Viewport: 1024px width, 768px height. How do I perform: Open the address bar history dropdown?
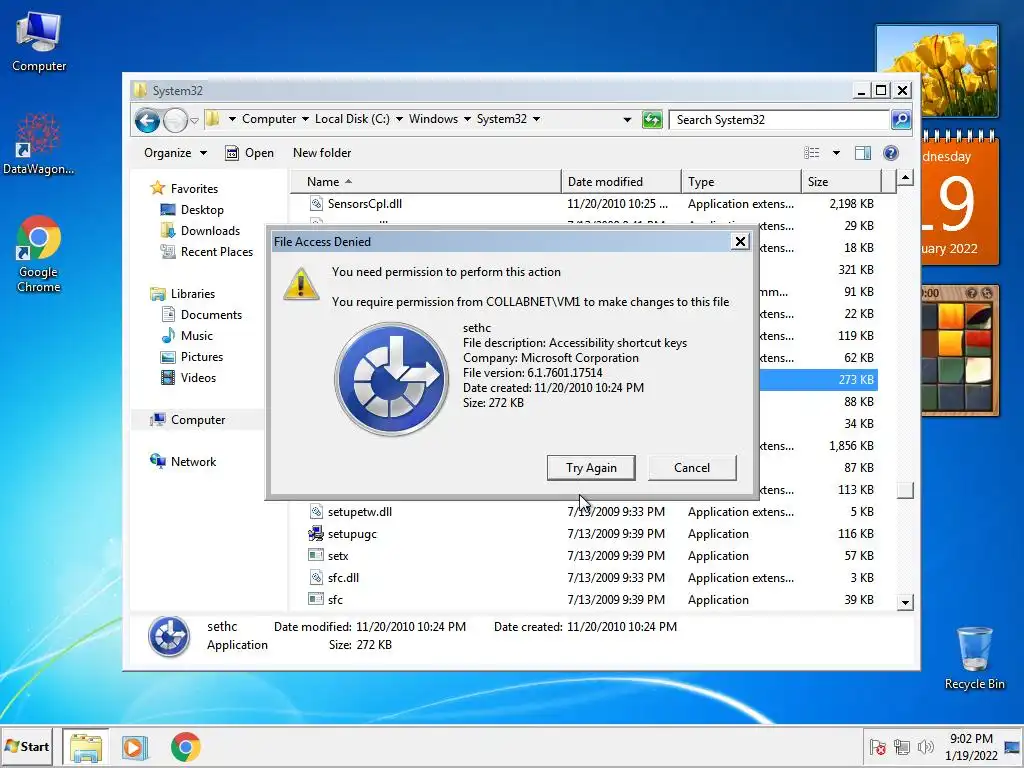coord(627,120)
